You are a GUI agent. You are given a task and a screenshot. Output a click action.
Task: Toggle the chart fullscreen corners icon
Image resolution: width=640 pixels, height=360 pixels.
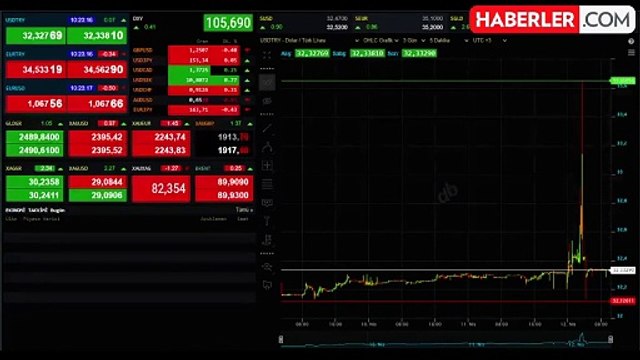267,55
